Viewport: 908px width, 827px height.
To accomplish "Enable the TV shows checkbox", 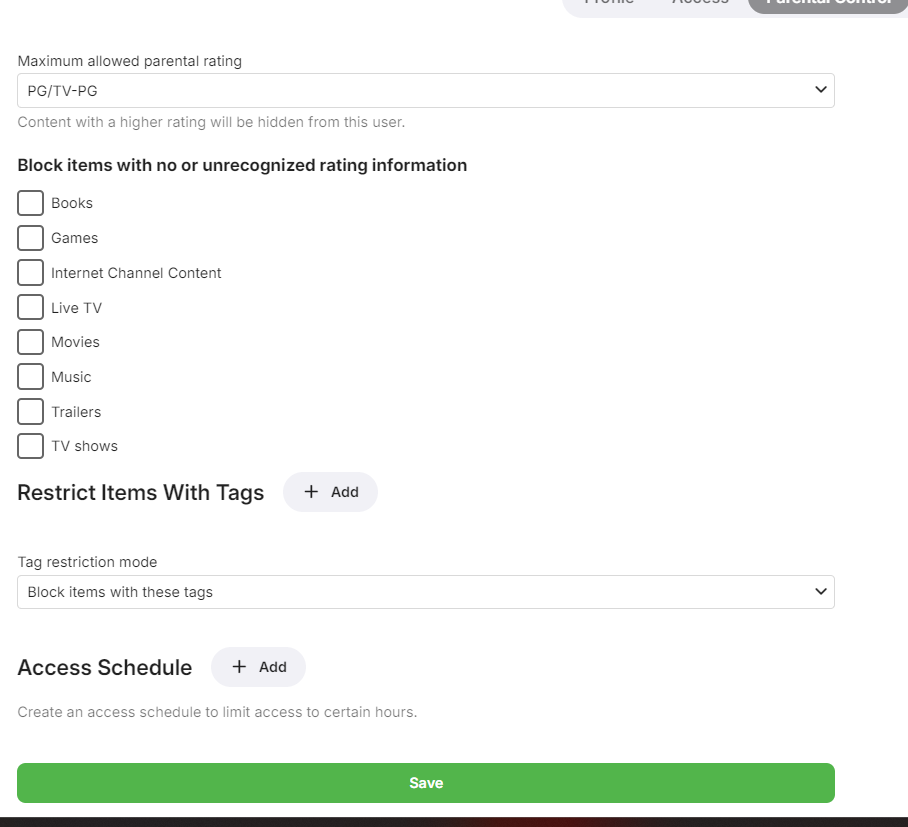I will coord(31,446).
